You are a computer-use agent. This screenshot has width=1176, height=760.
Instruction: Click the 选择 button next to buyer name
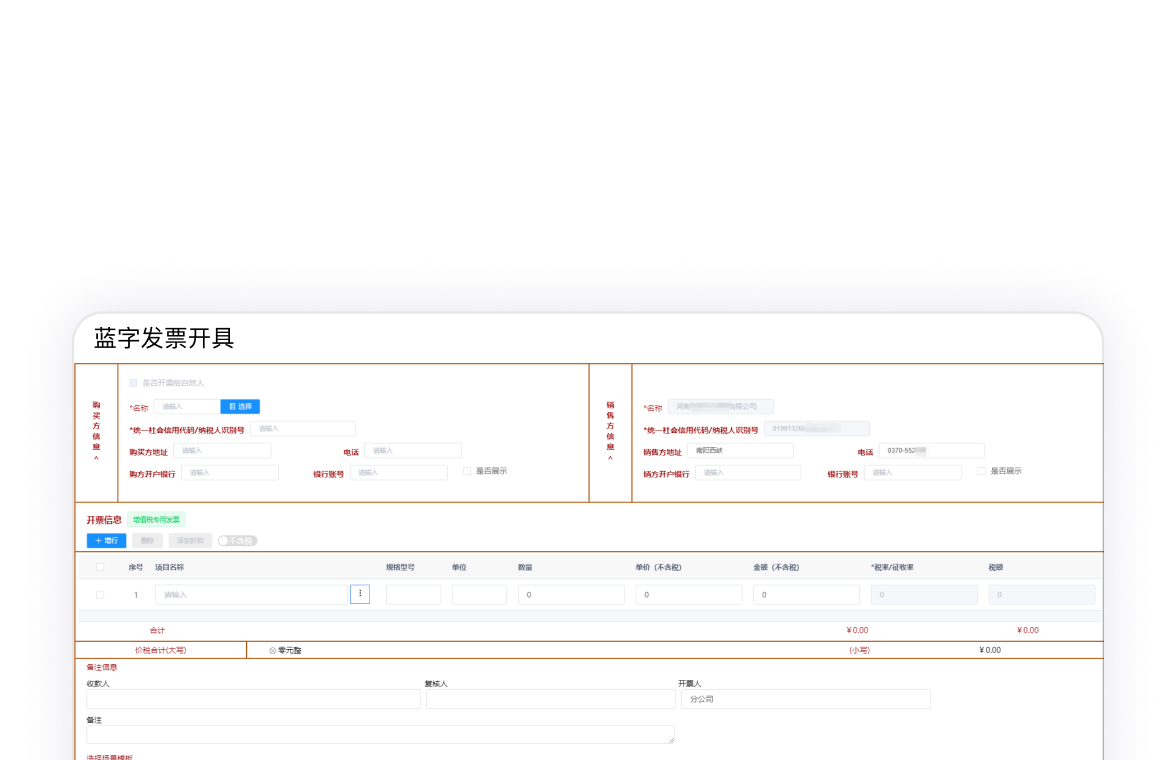[x=240, y=407]
